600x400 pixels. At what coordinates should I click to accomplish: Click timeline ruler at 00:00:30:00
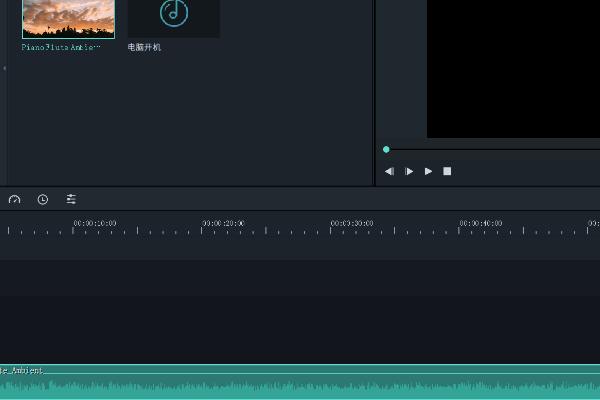coord(352,224)
